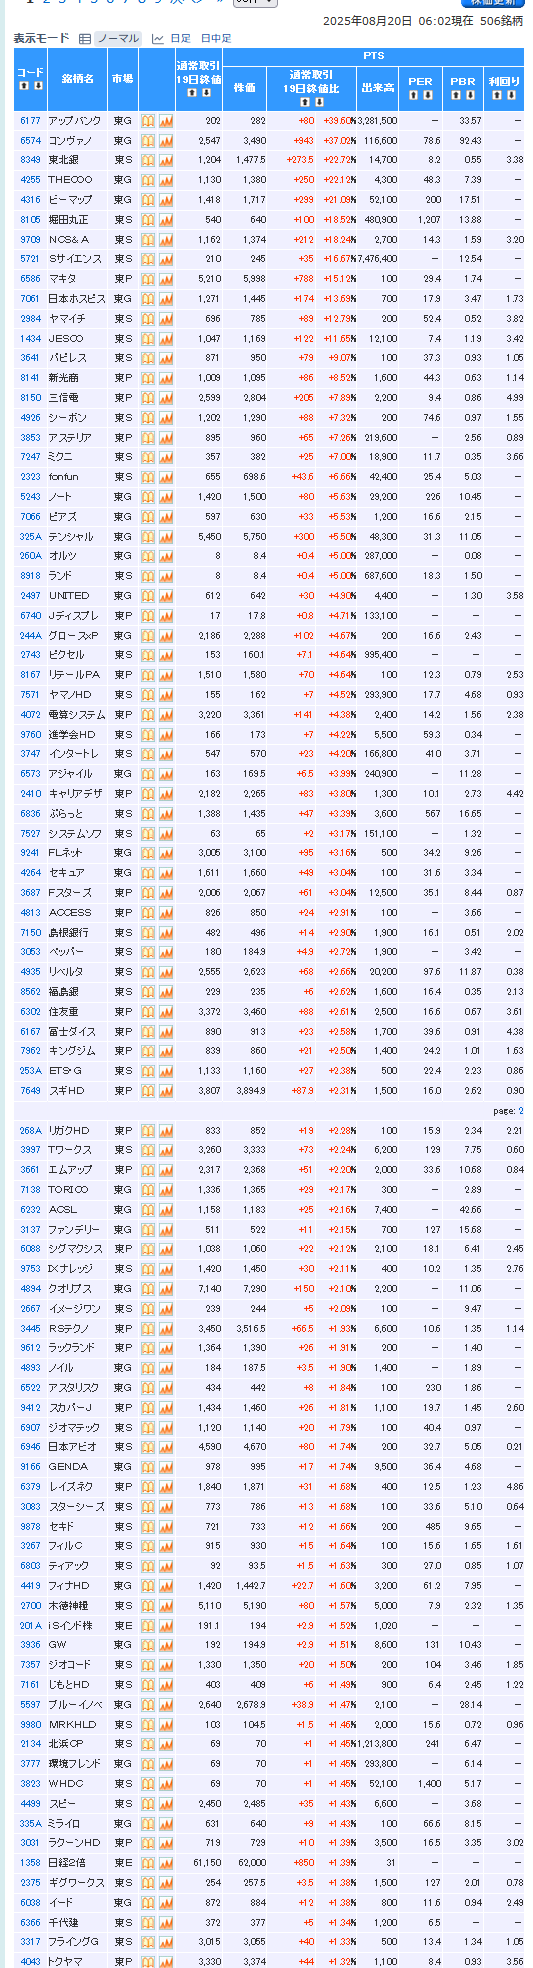Open the chart icon for リガクHD
Screen dimensions: 533x1968
[166, 1131]
